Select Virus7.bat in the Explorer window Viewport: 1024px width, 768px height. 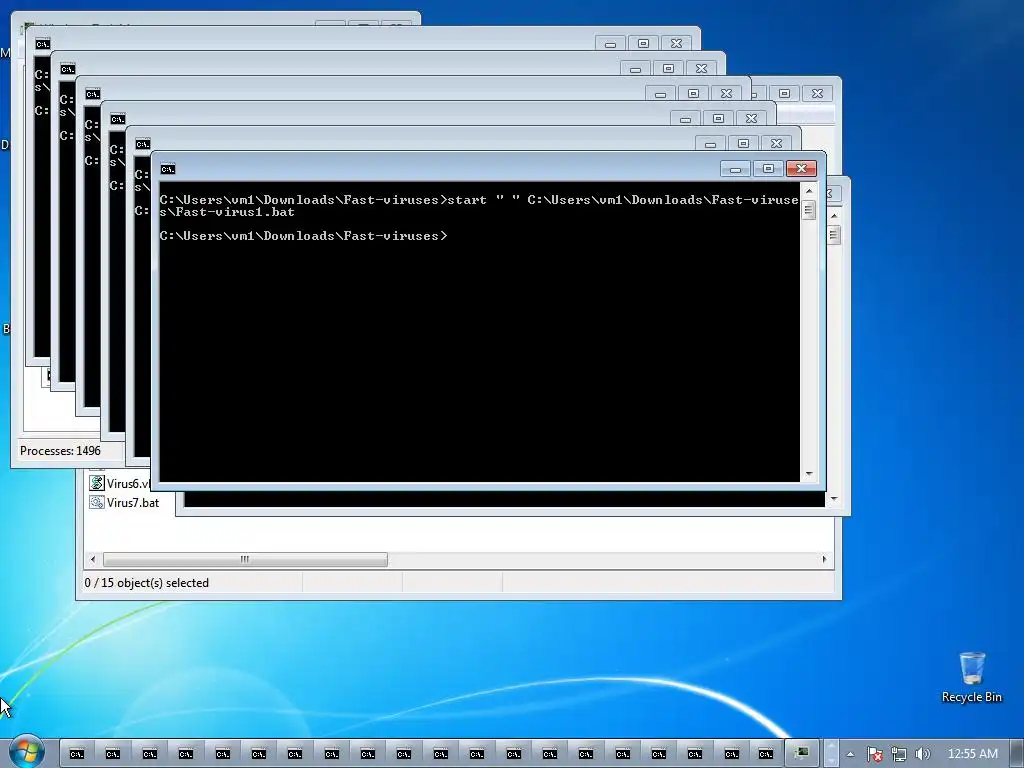124,502
